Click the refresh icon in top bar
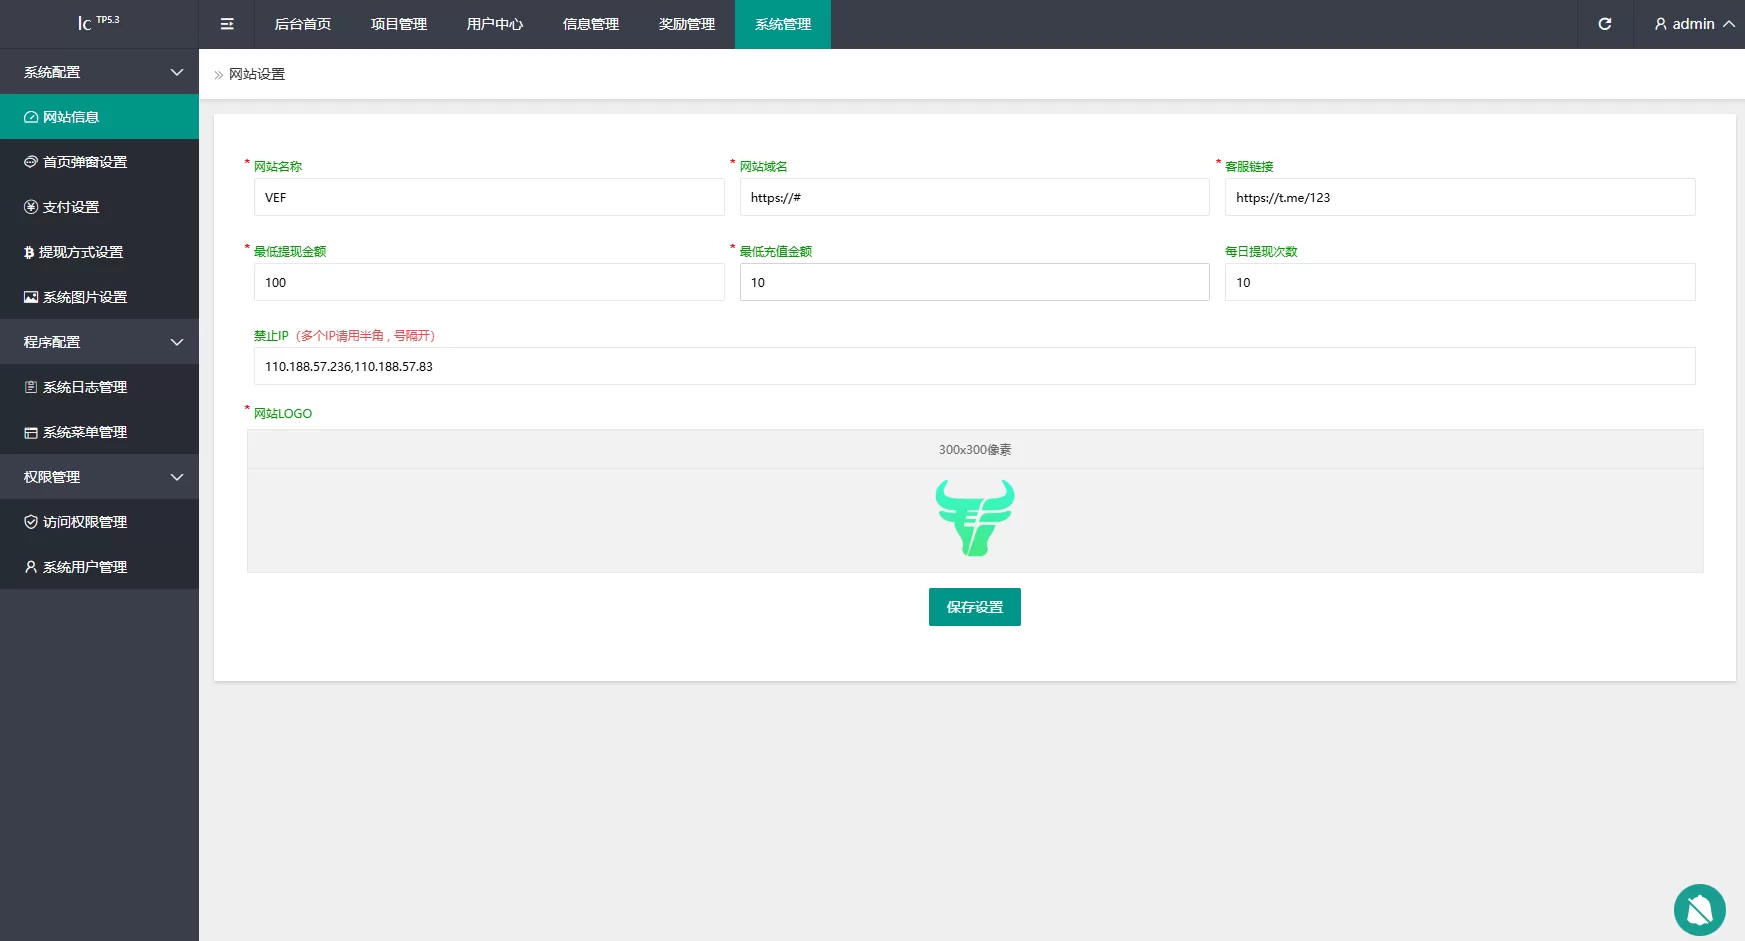1745x941 pixels. [1604, 24]
